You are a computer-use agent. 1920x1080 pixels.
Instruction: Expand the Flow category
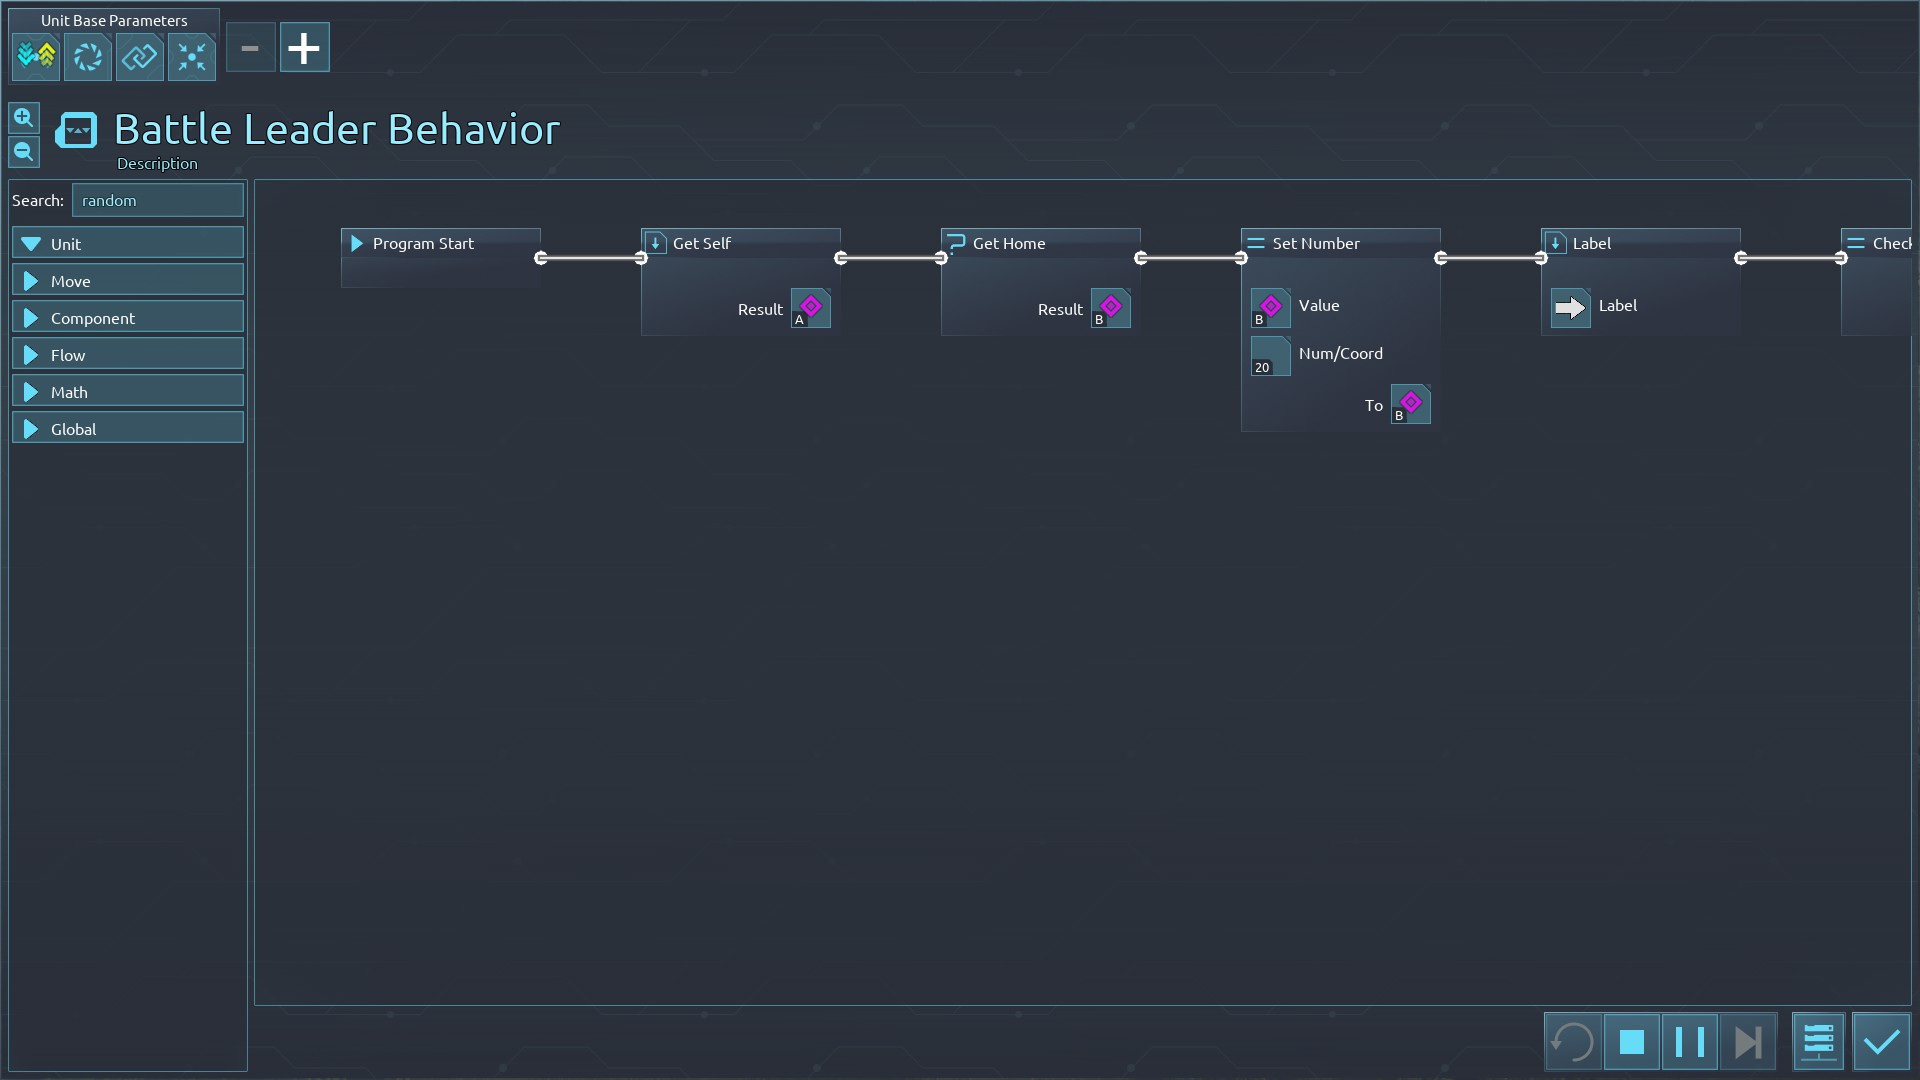click(128, 355)
